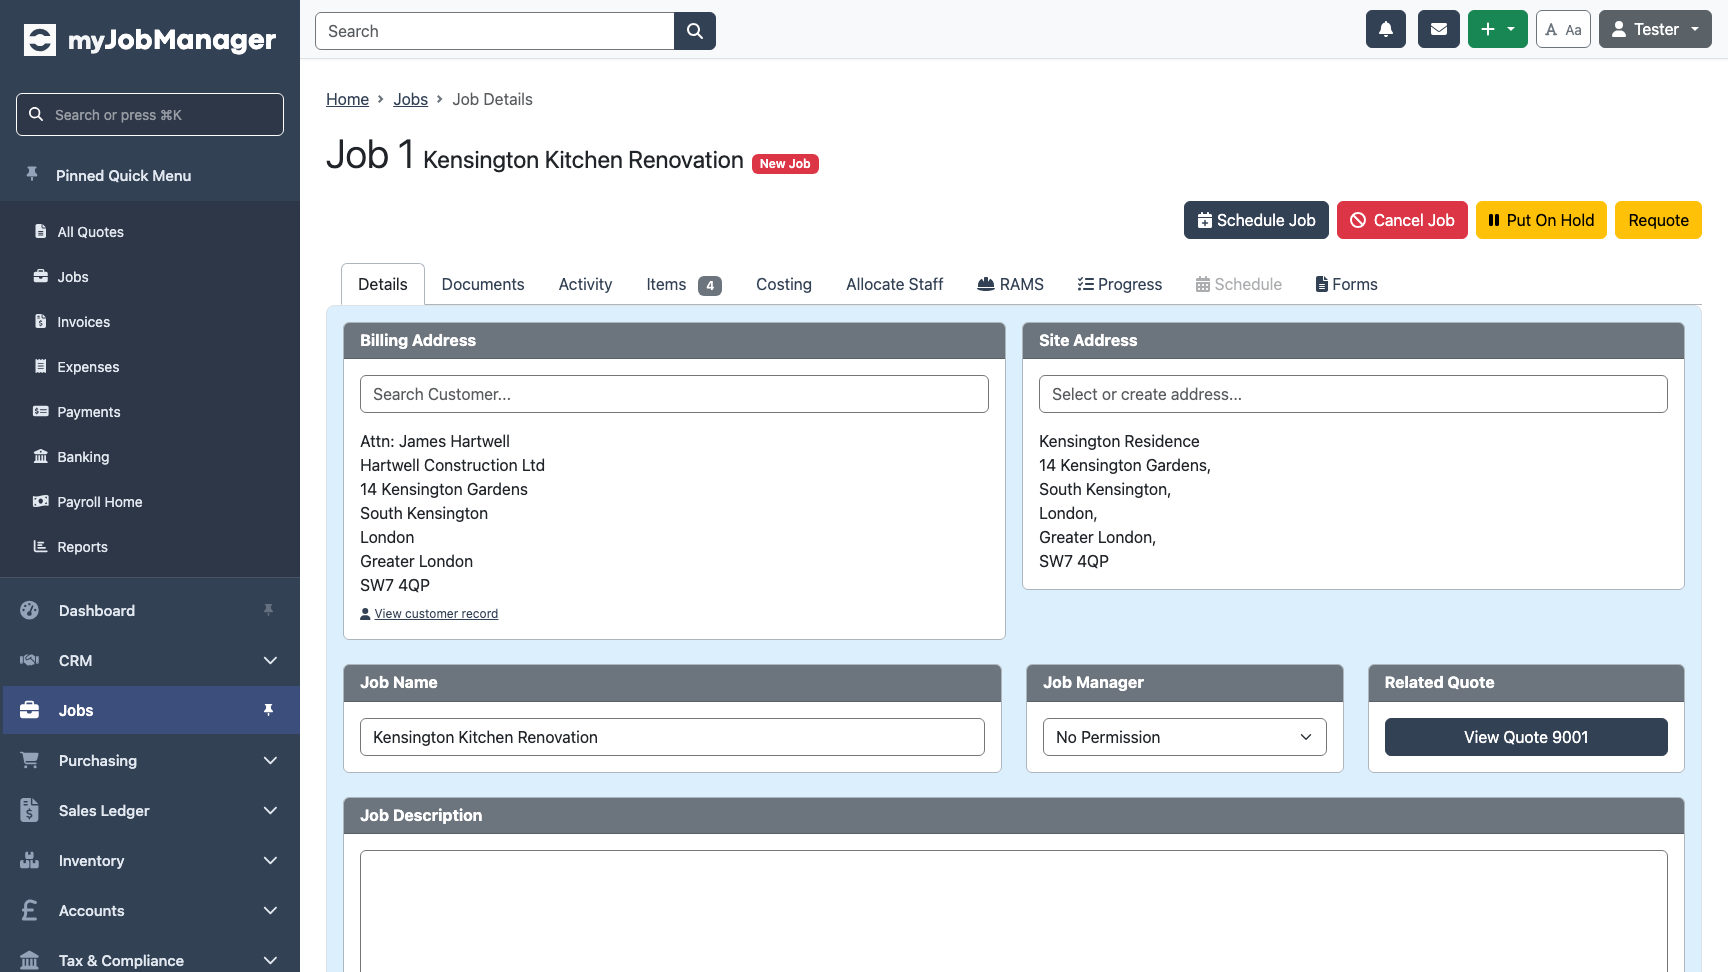This screenshot has height=972, width=1728.
Task: Expand the Inventory sidebar section
Action: click(150, 861)
